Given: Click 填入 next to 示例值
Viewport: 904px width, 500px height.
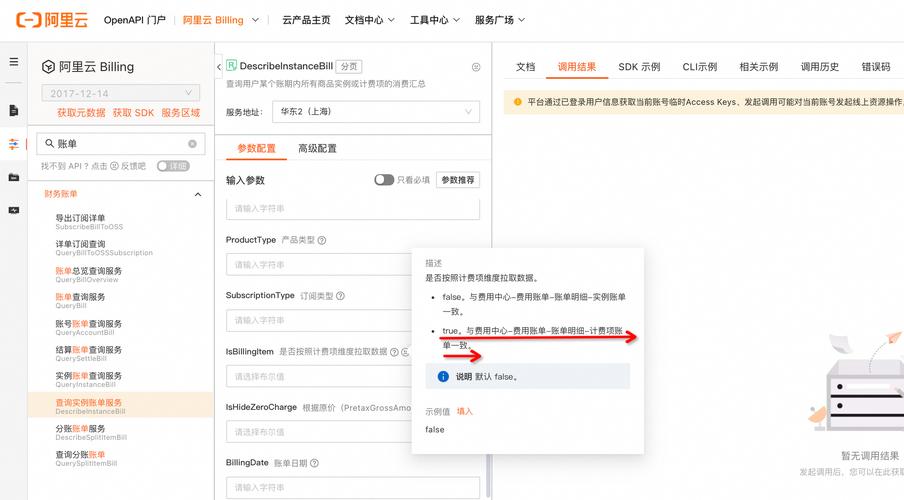Looking at the screenshot, I should pos(465,412).
